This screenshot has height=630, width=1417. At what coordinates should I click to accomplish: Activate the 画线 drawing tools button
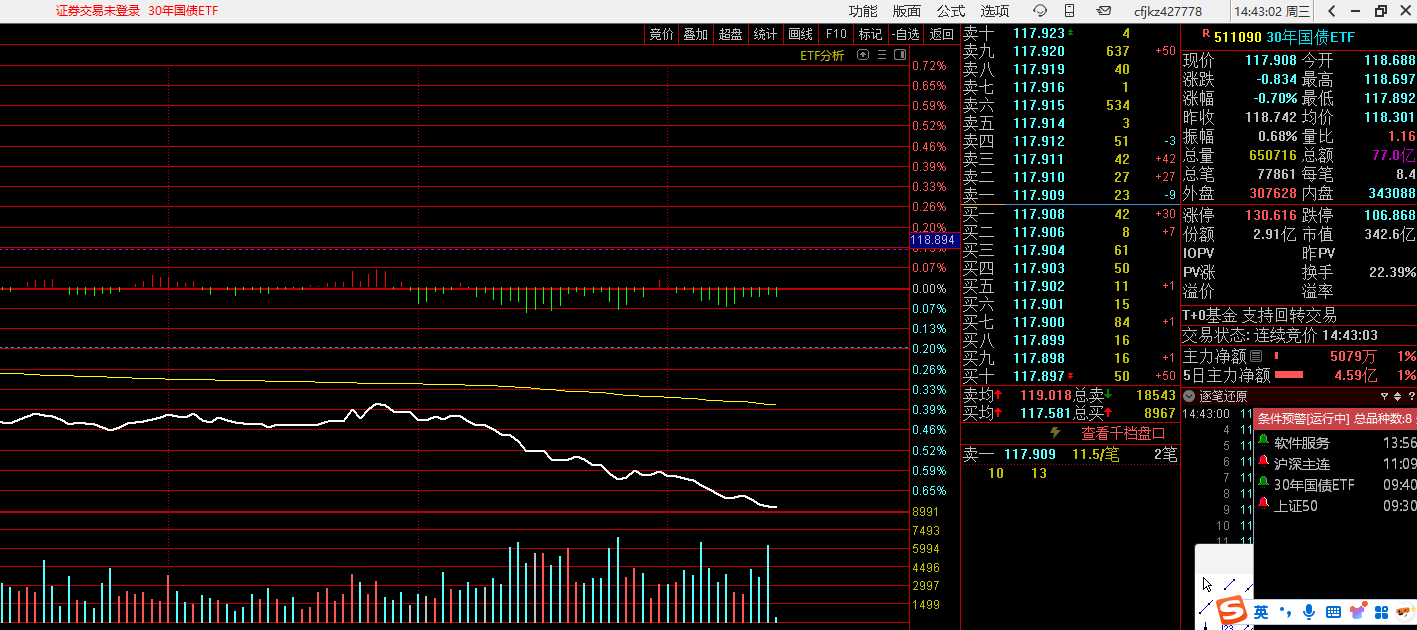pyautogui.click(x=800, y=34)
